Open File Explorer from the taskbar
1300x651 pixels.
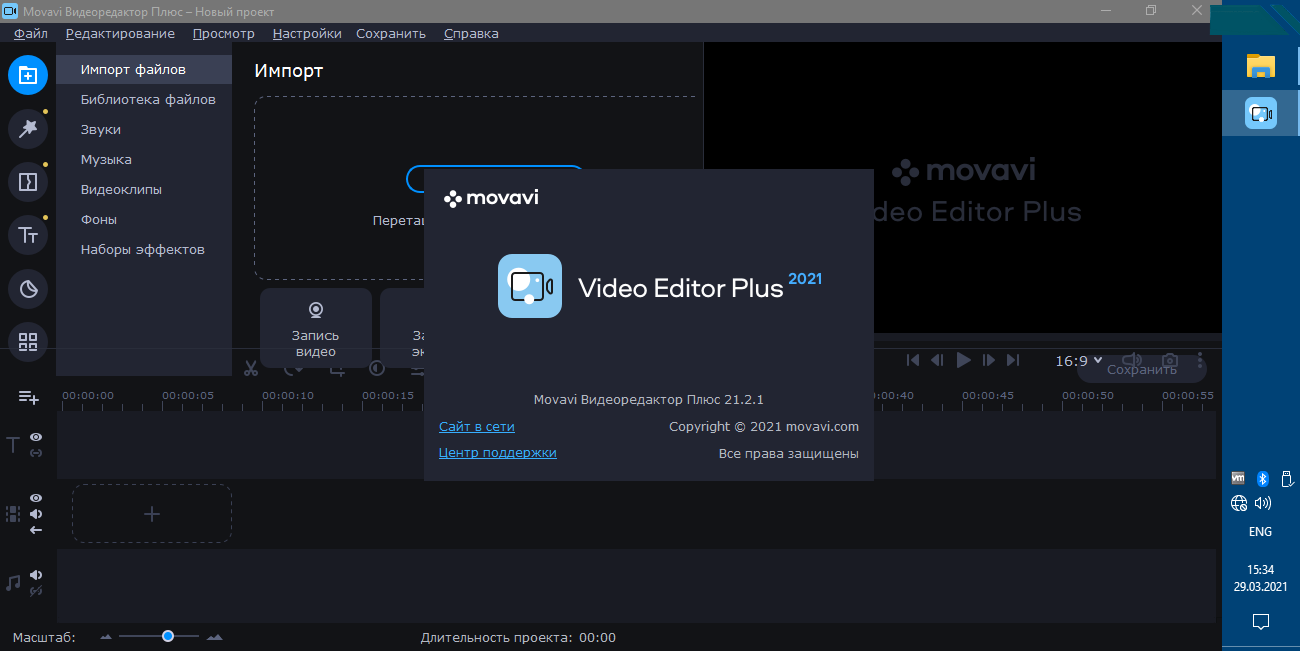click(1260, 66)
